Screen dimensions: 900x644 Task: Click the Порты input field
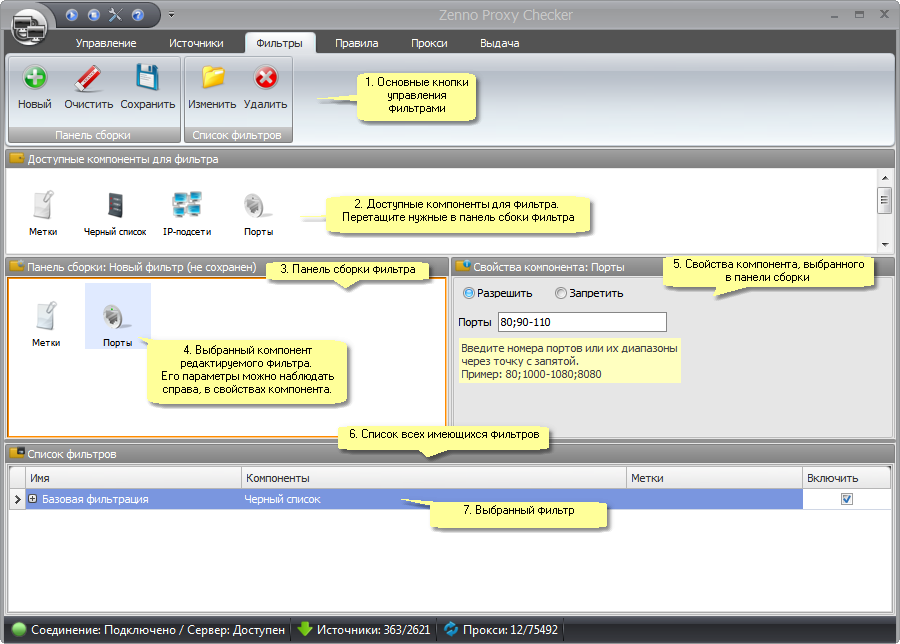[581, 322]
